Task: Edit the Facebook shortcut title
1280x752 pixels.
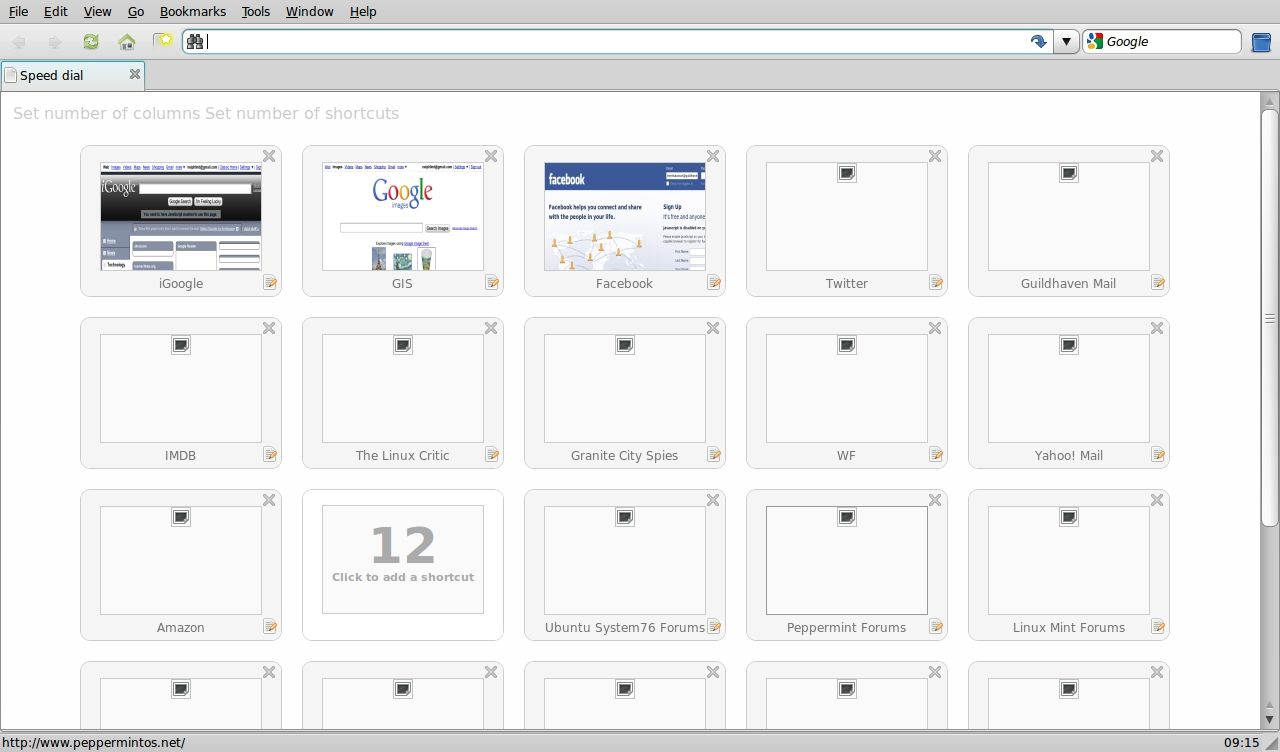Action: (714, 283)
